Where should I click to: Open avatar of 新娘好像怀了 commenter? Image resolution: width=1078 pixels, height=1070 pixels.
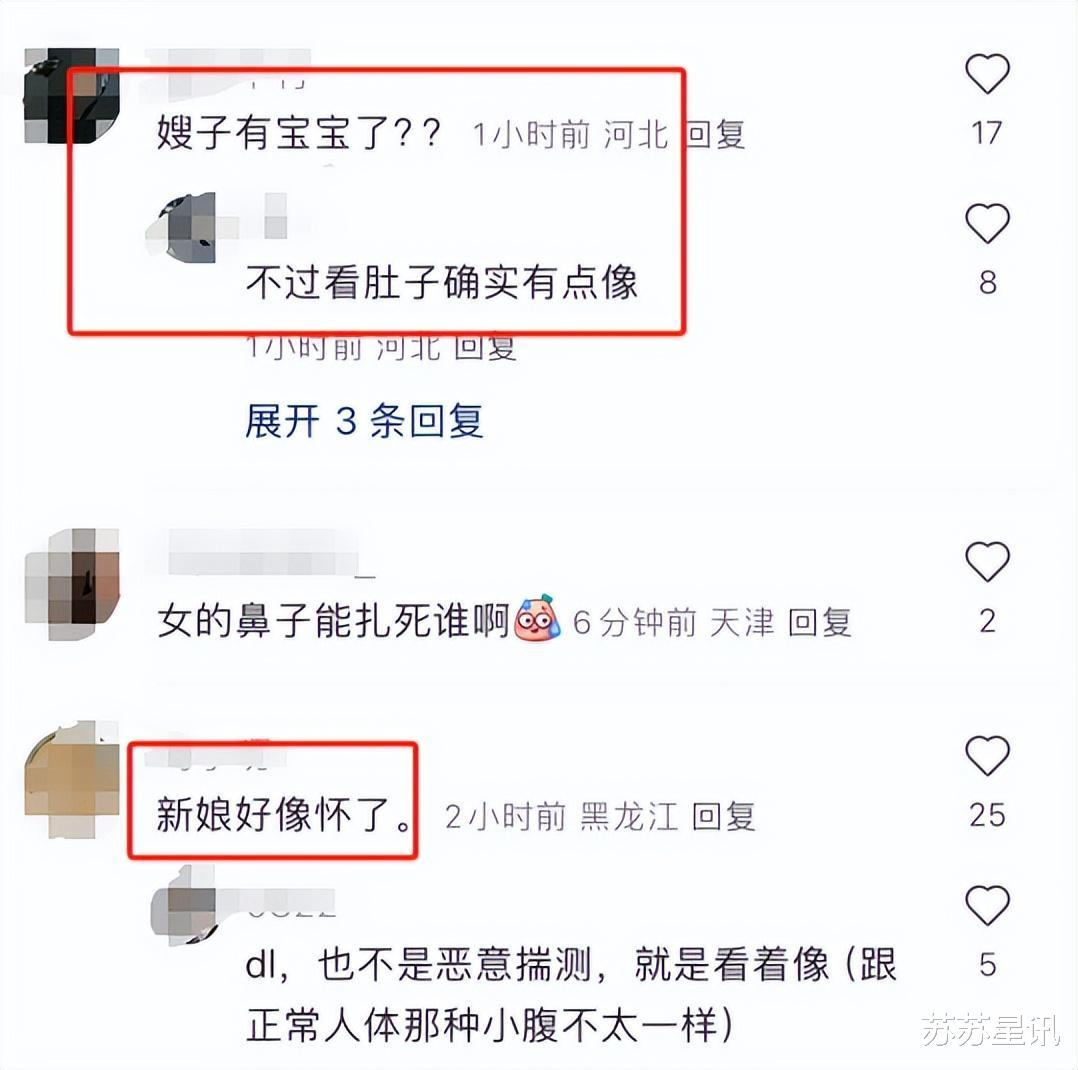point(72,779)
